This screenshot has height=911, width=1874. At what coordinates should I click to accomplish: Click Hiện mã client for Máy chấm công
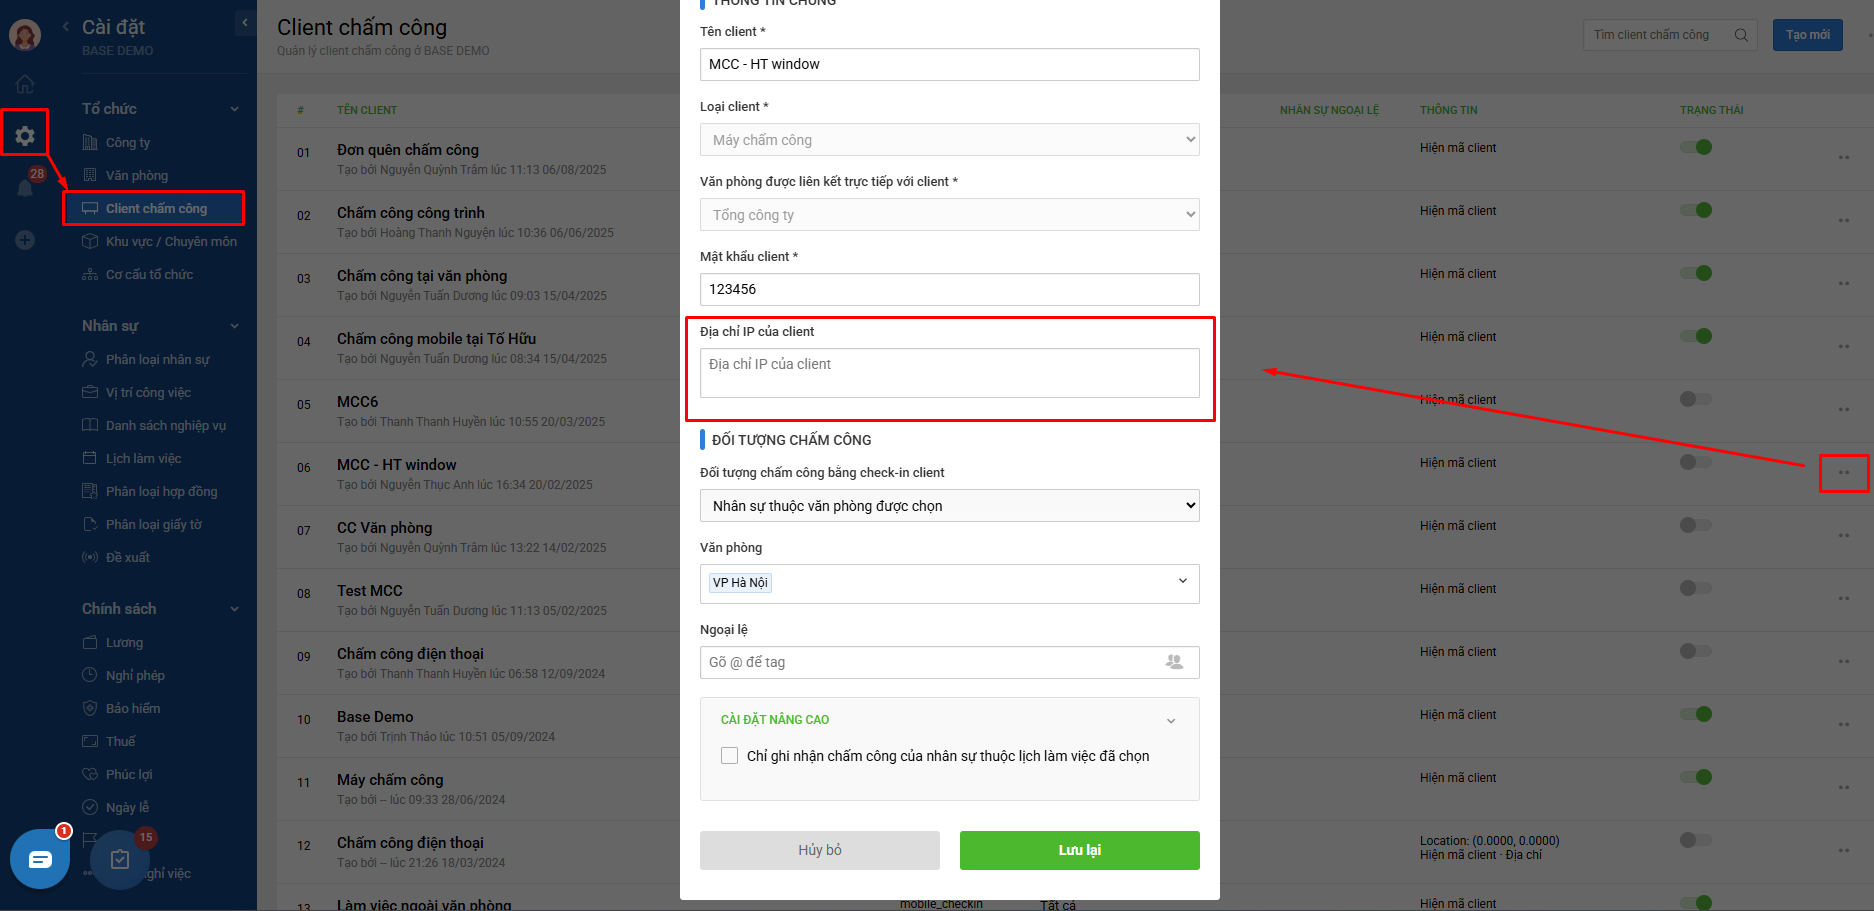[x=1458, y=778]
